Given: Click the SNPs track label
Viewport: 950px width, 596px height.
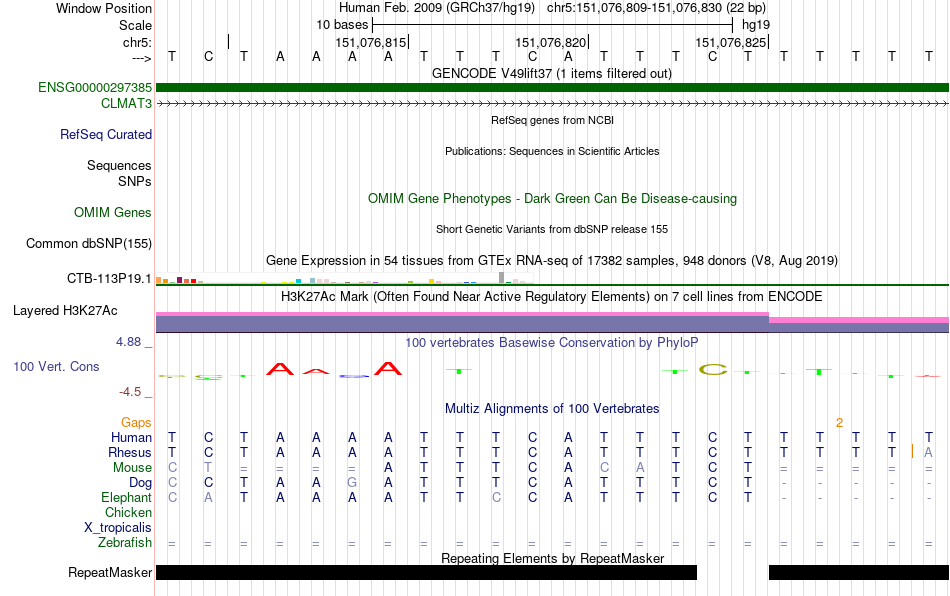Looking at the screenshot, I should 135,181.
